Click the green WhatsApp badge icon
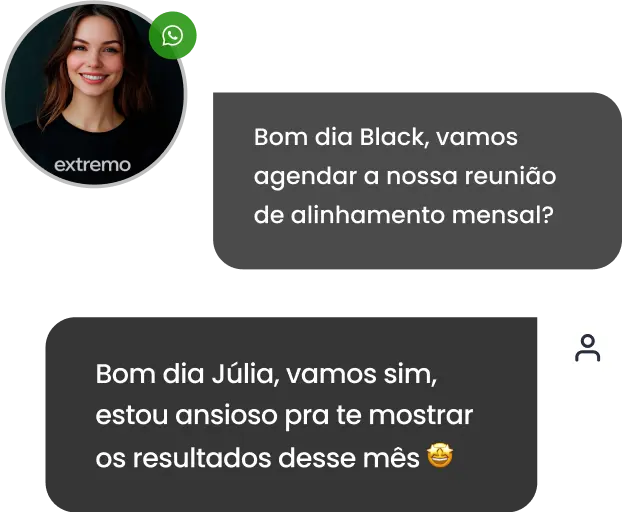The height and width of the screenshot is (513, 623). [172, 35]
